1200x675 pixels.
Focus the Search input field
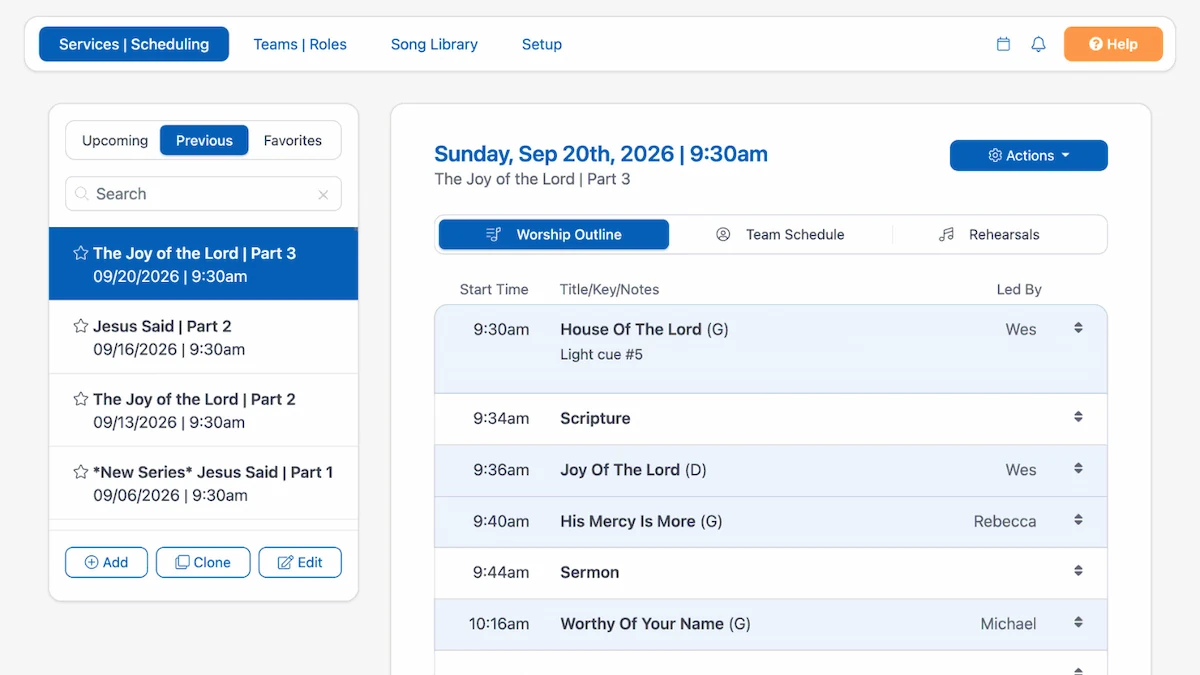(x=203, y=194)
